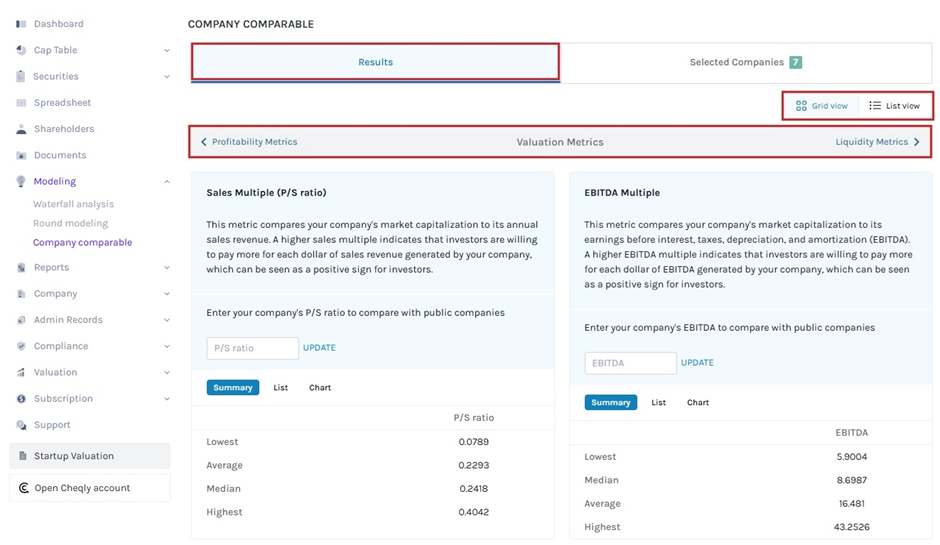Open the Shareholders menu item
Screen dimensions: 940x545
click(64, 129)
